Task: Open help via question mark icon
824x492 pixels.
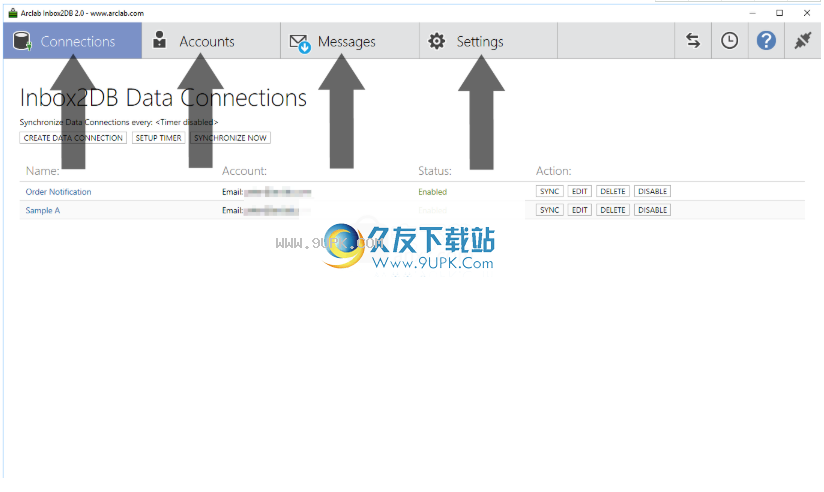Action: tap(766, 40)
